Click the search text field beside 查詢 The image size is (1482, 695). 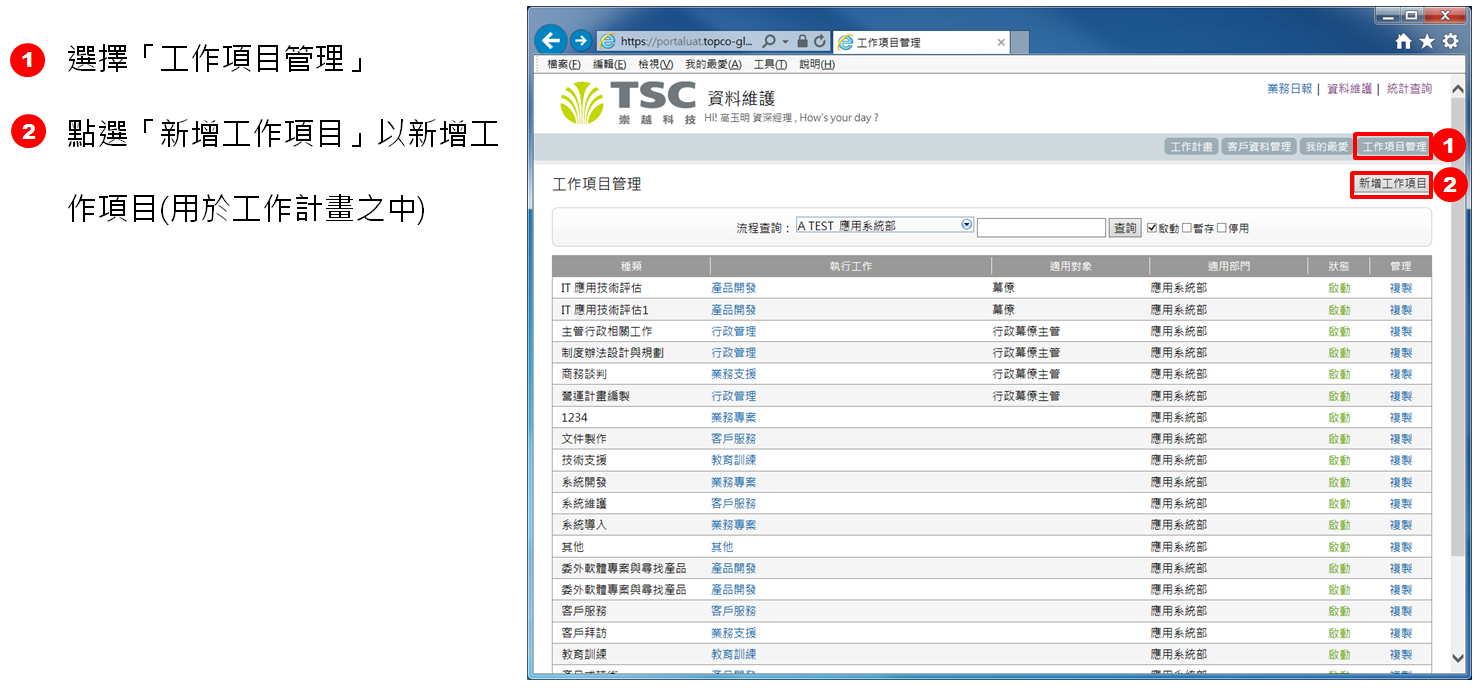click(1041, 228)
